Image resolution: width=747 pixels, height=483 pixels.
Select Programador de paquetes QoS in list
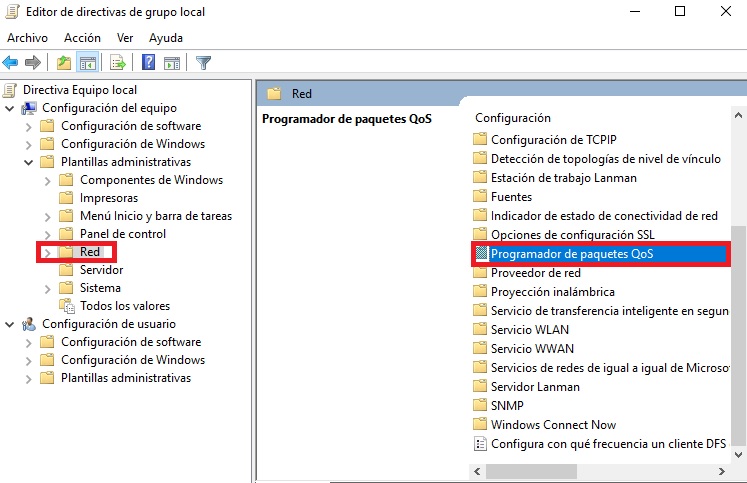click(571, 254)
